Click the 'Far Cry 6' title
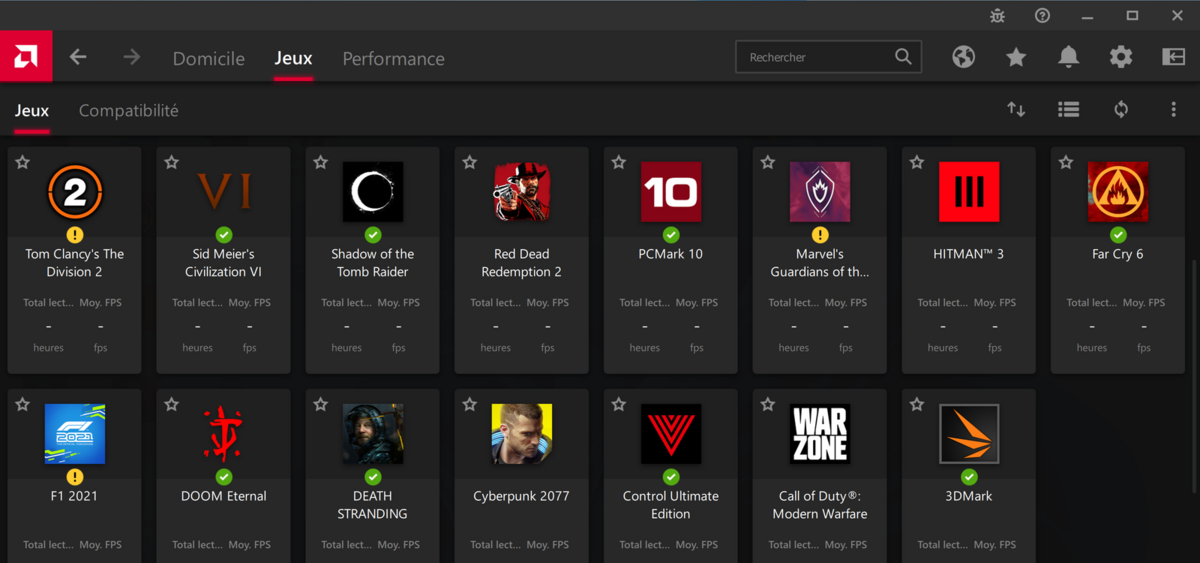The height and width of the screenshot is (563, 1200). pyautogui.click(x=1118, y=254)
